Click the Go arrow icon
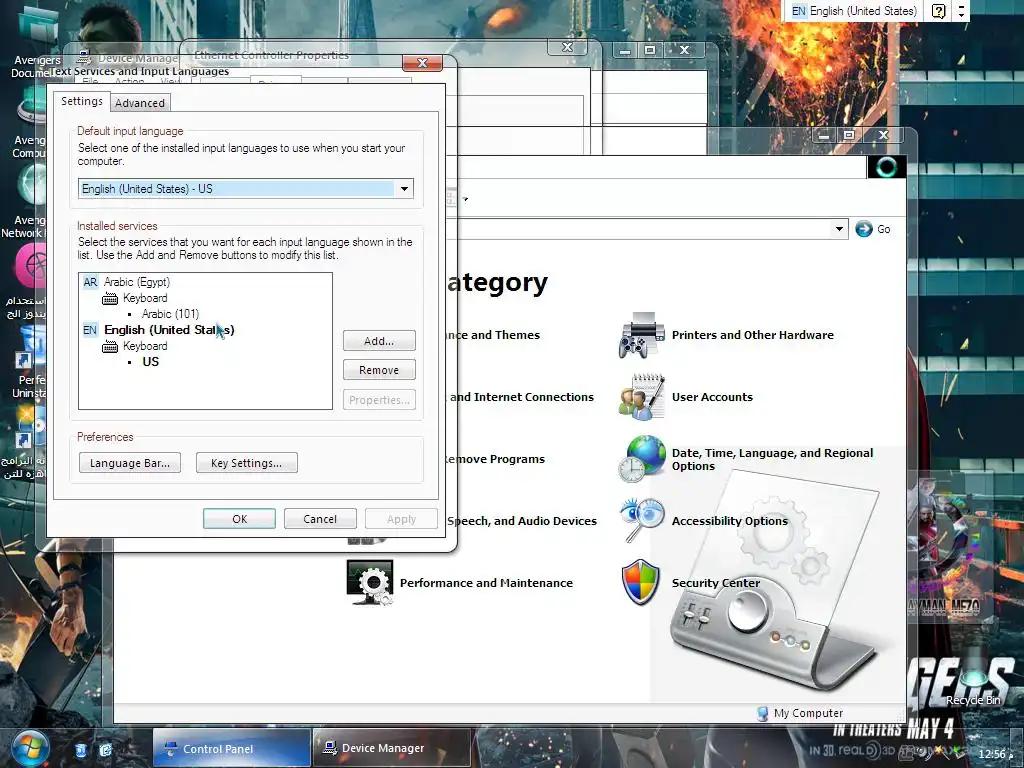Screen dimensions: 1024x768 tap(863, 229)
